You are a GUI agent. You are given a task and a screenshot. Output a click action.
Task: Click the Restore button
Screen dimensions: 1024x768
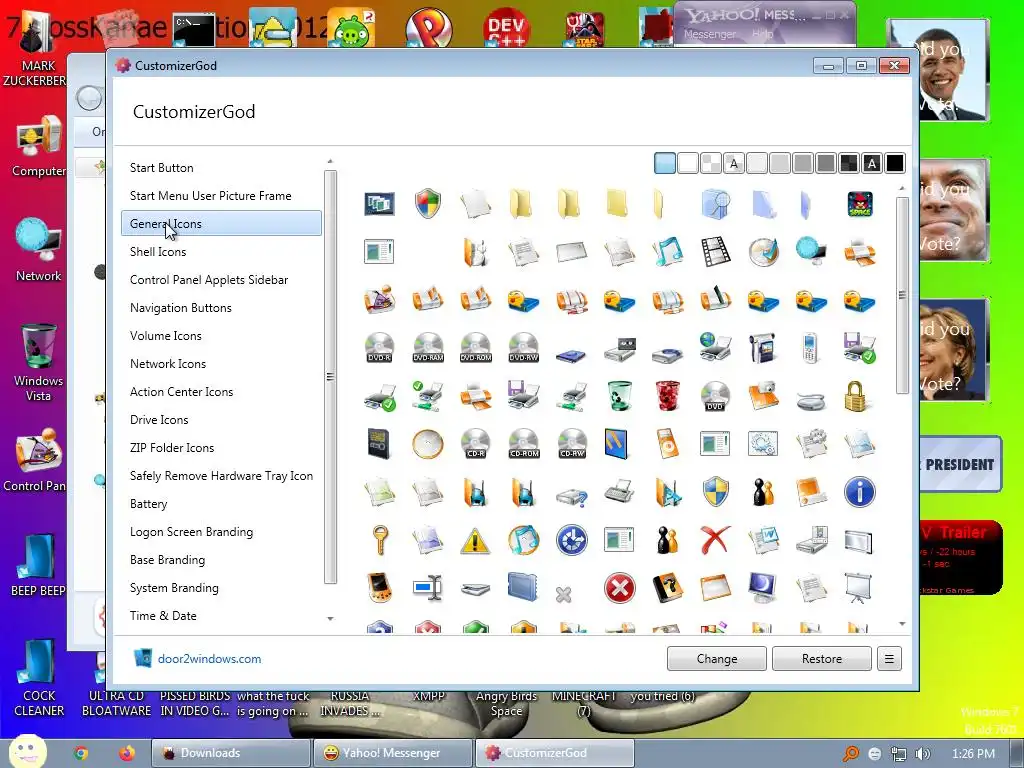pyautogui.click(x=822, y=658)
